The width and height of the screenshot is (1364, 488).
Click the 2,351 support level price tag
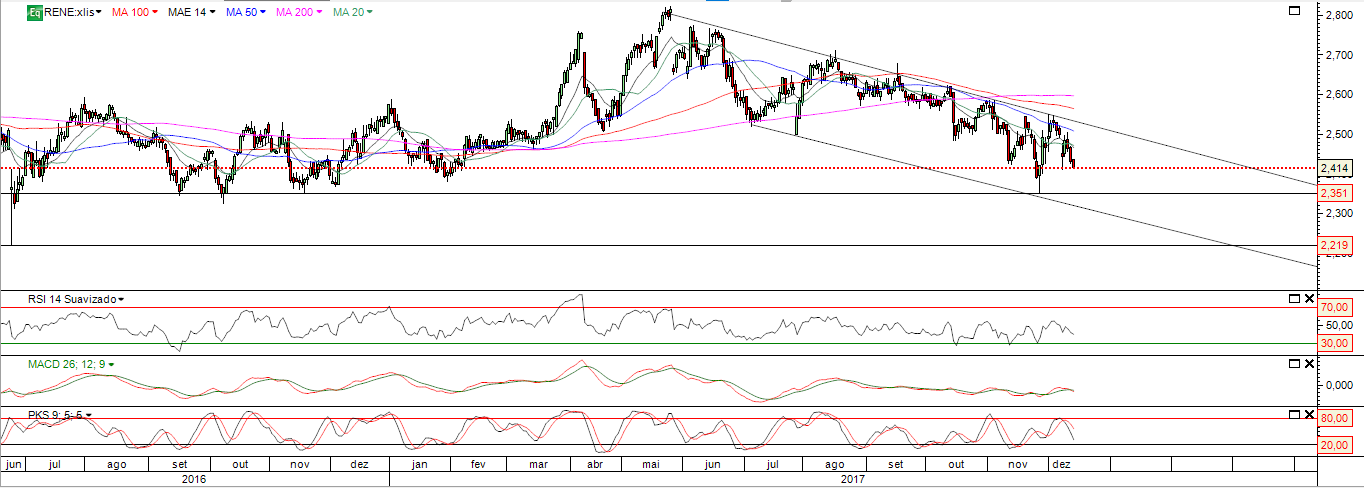point(1335,194)
